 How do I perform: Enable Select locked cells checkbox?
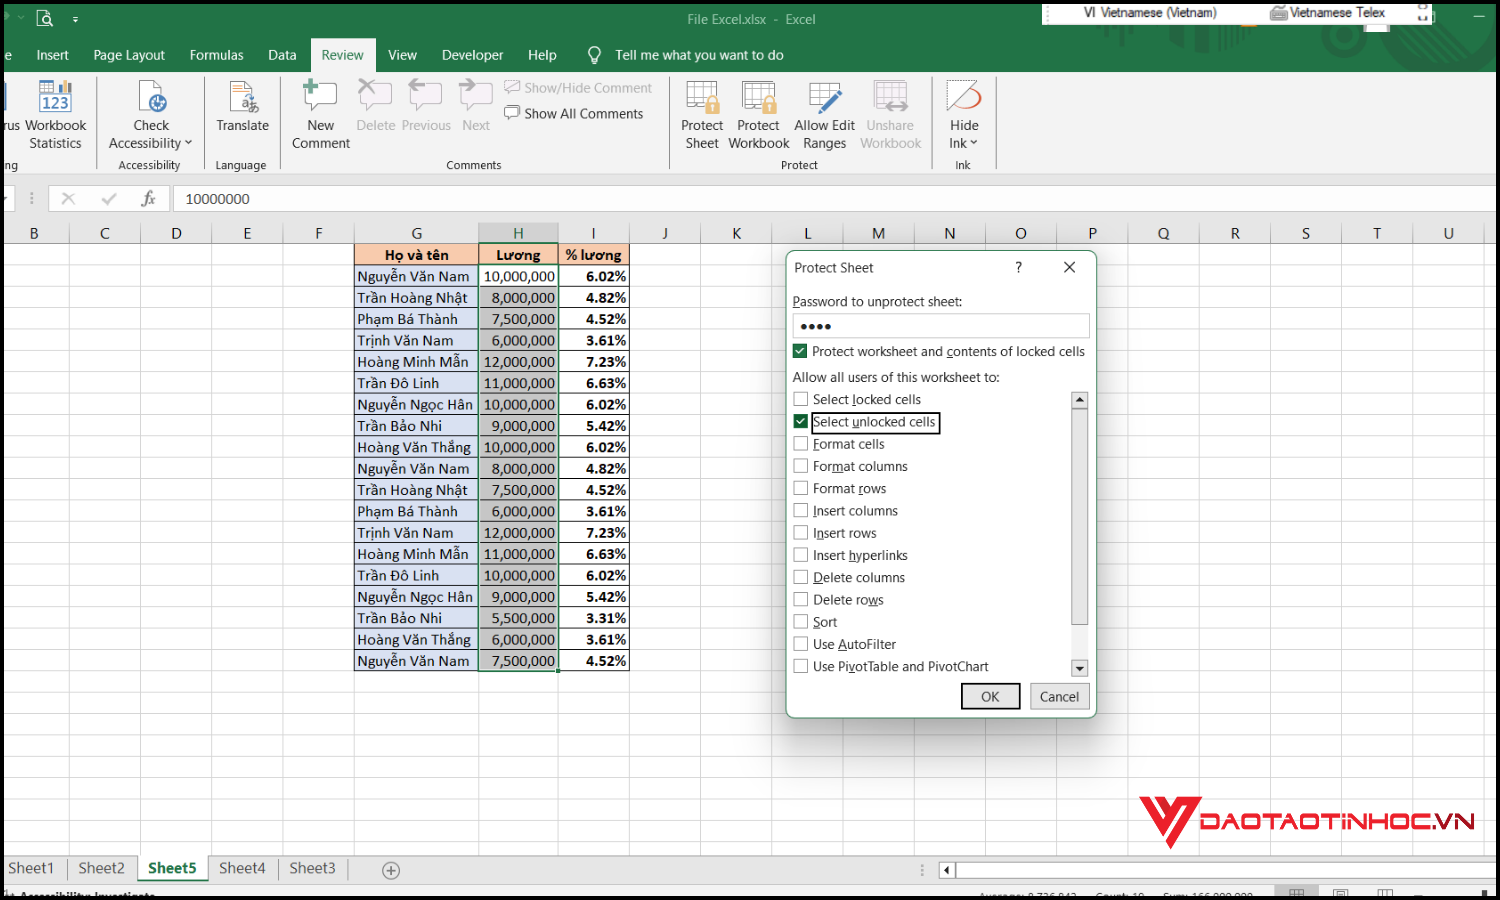tap(801, 399)
